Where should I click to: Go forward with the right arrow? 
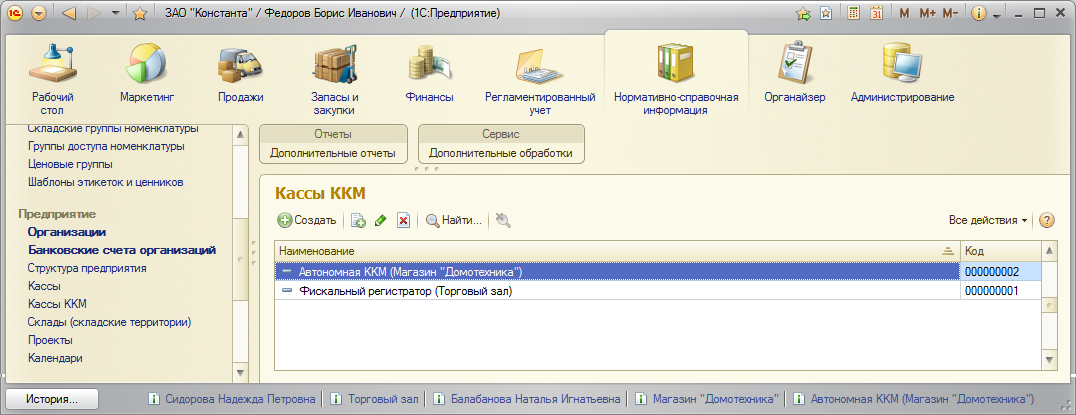(95, 13)
